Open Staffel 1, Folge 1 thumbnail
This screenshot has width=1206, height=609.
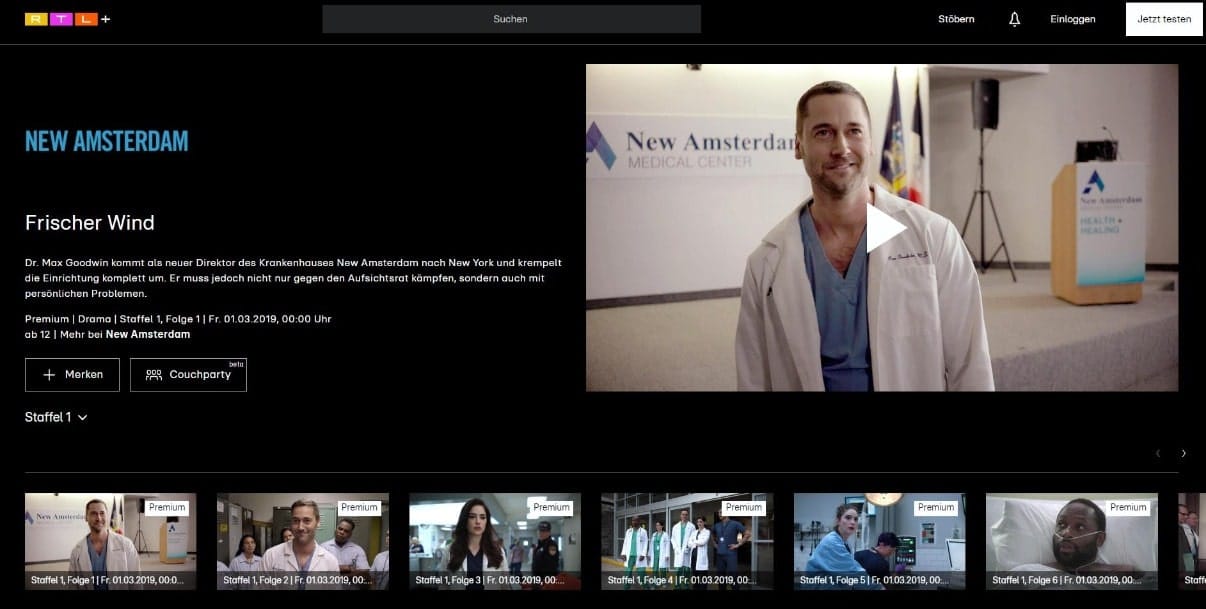click(x=110, y=541)
